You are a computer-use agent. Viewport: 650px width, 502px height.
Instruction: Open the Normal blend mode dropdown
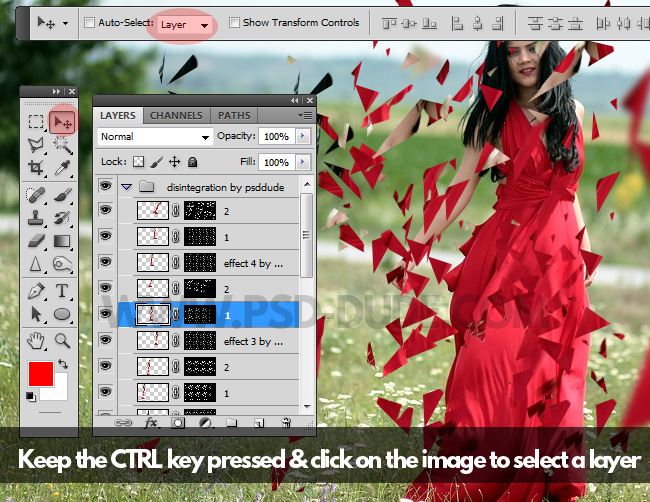[155, 136]
